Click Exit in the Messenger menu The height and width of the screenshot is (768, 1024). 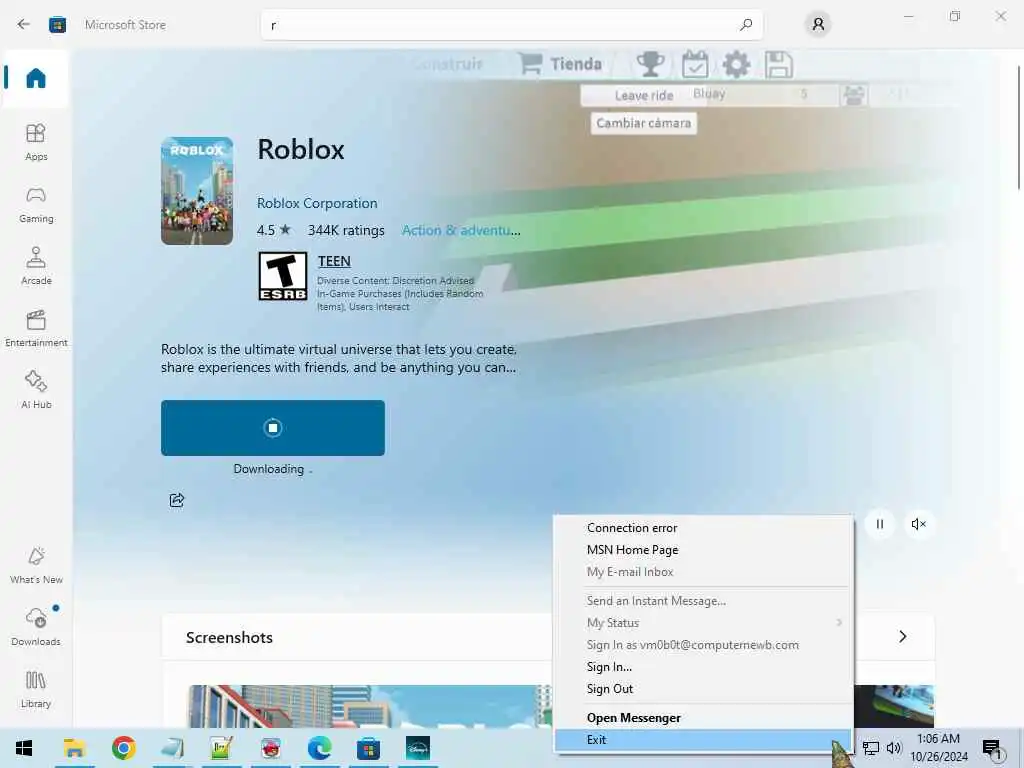[703, 740]
